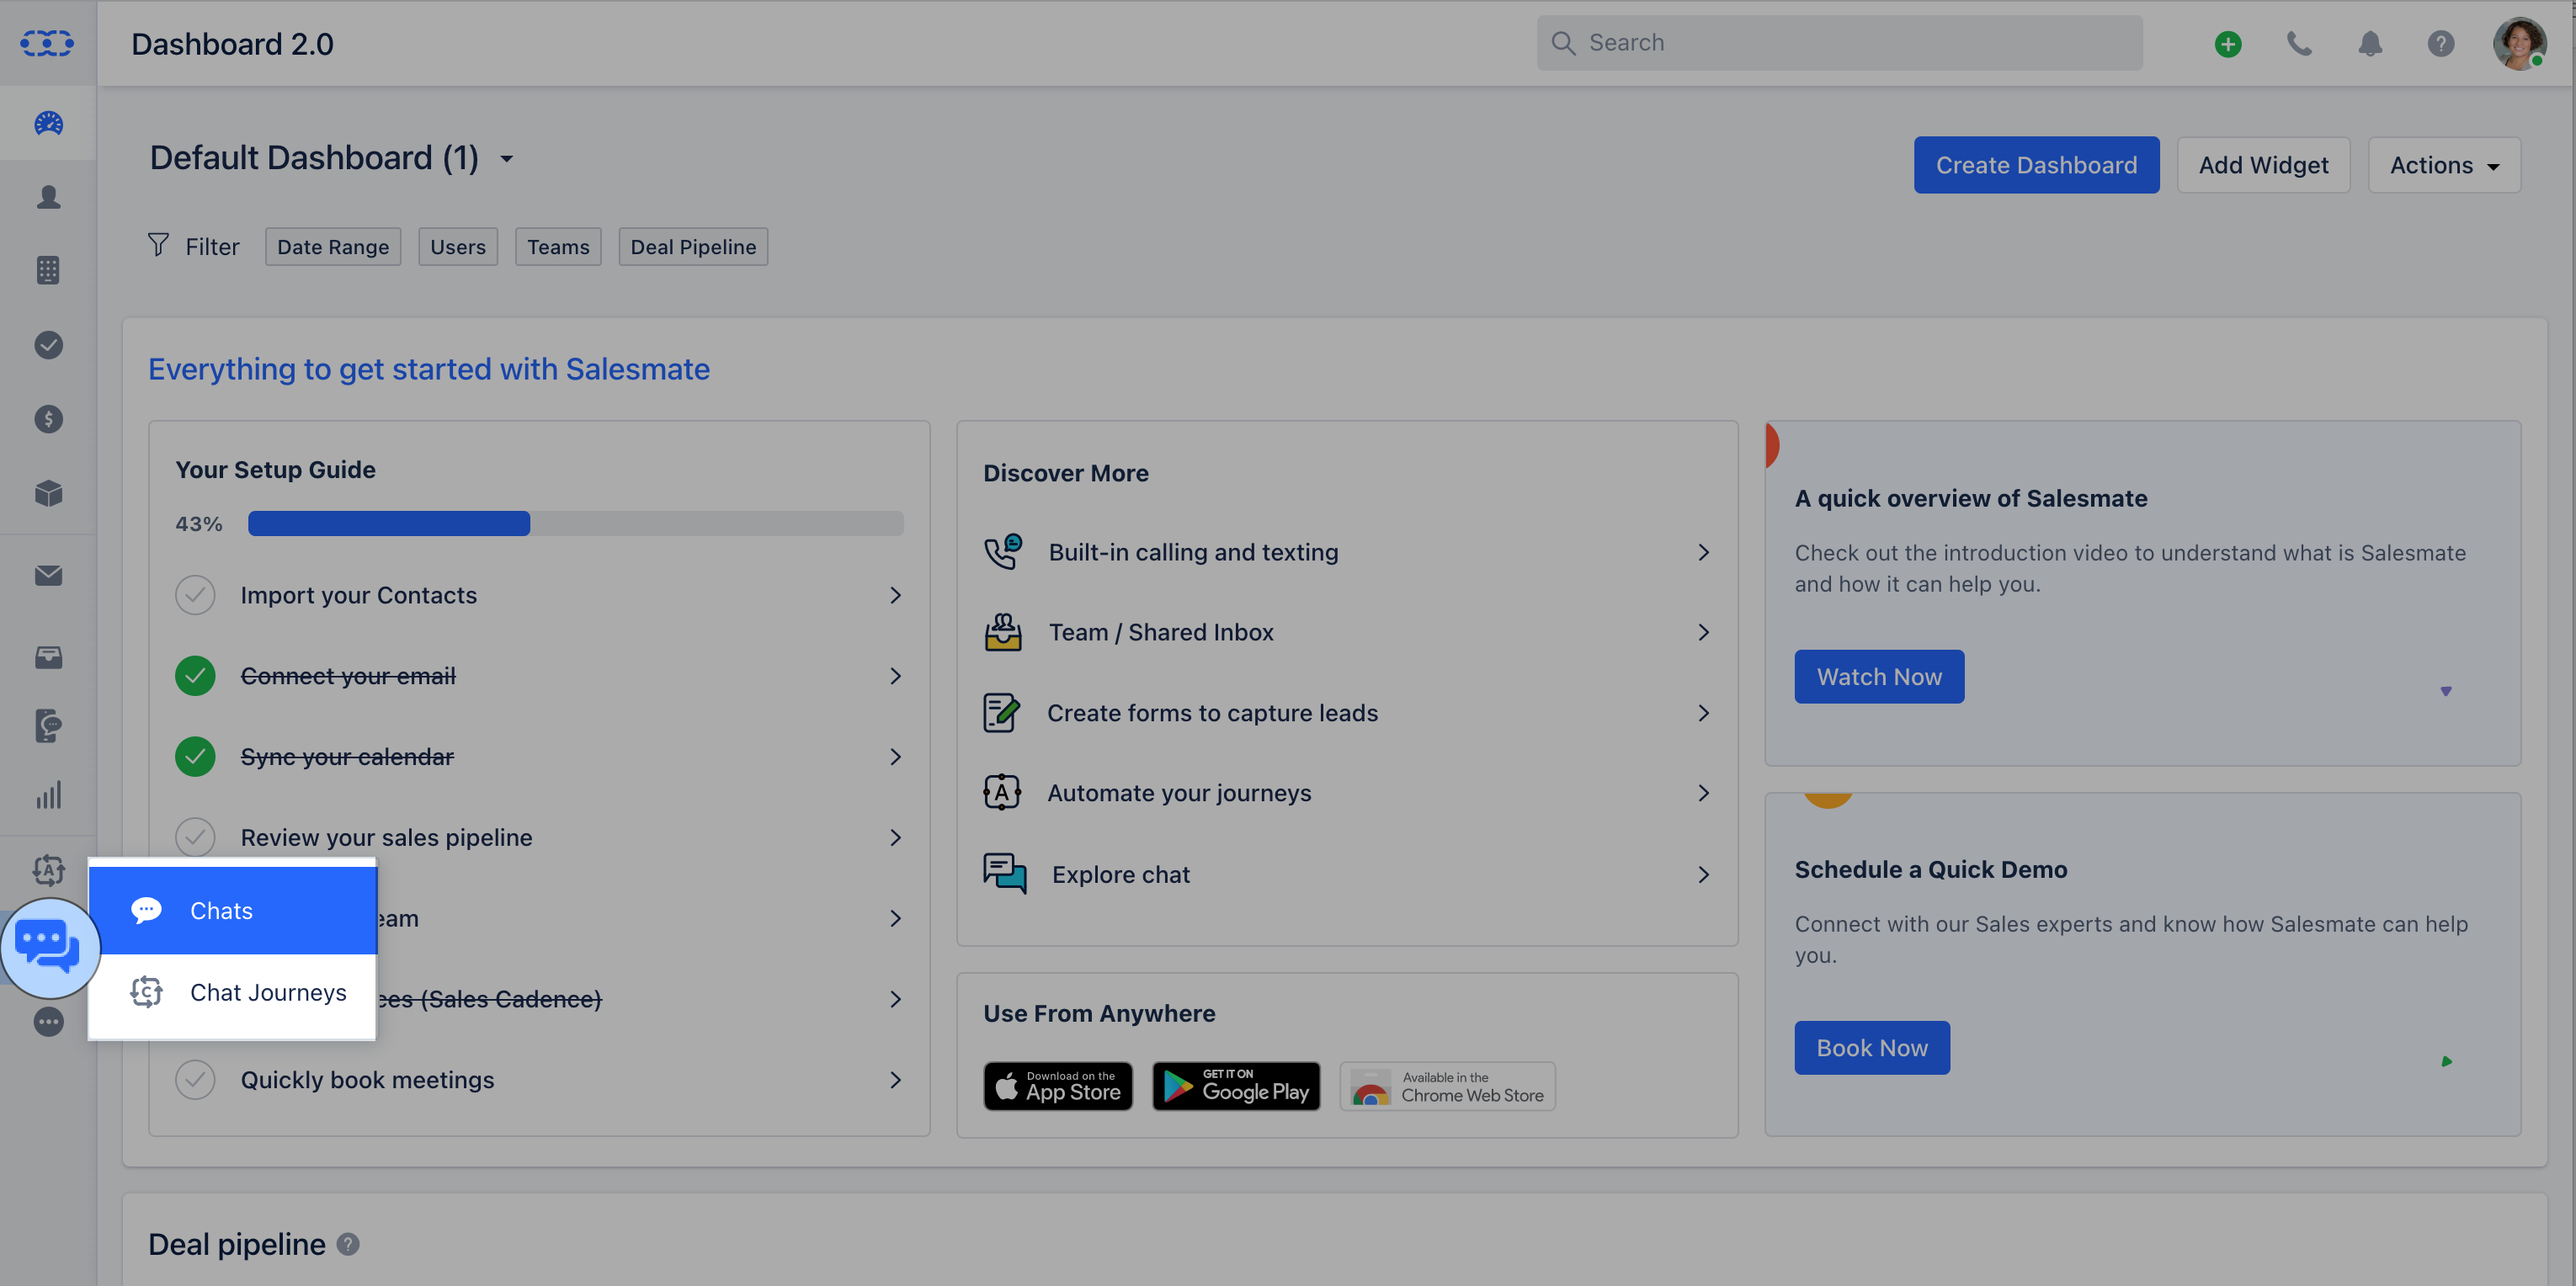
Task: Click the Explore chat bubbles icon
Action: (x=1005, y=873)
